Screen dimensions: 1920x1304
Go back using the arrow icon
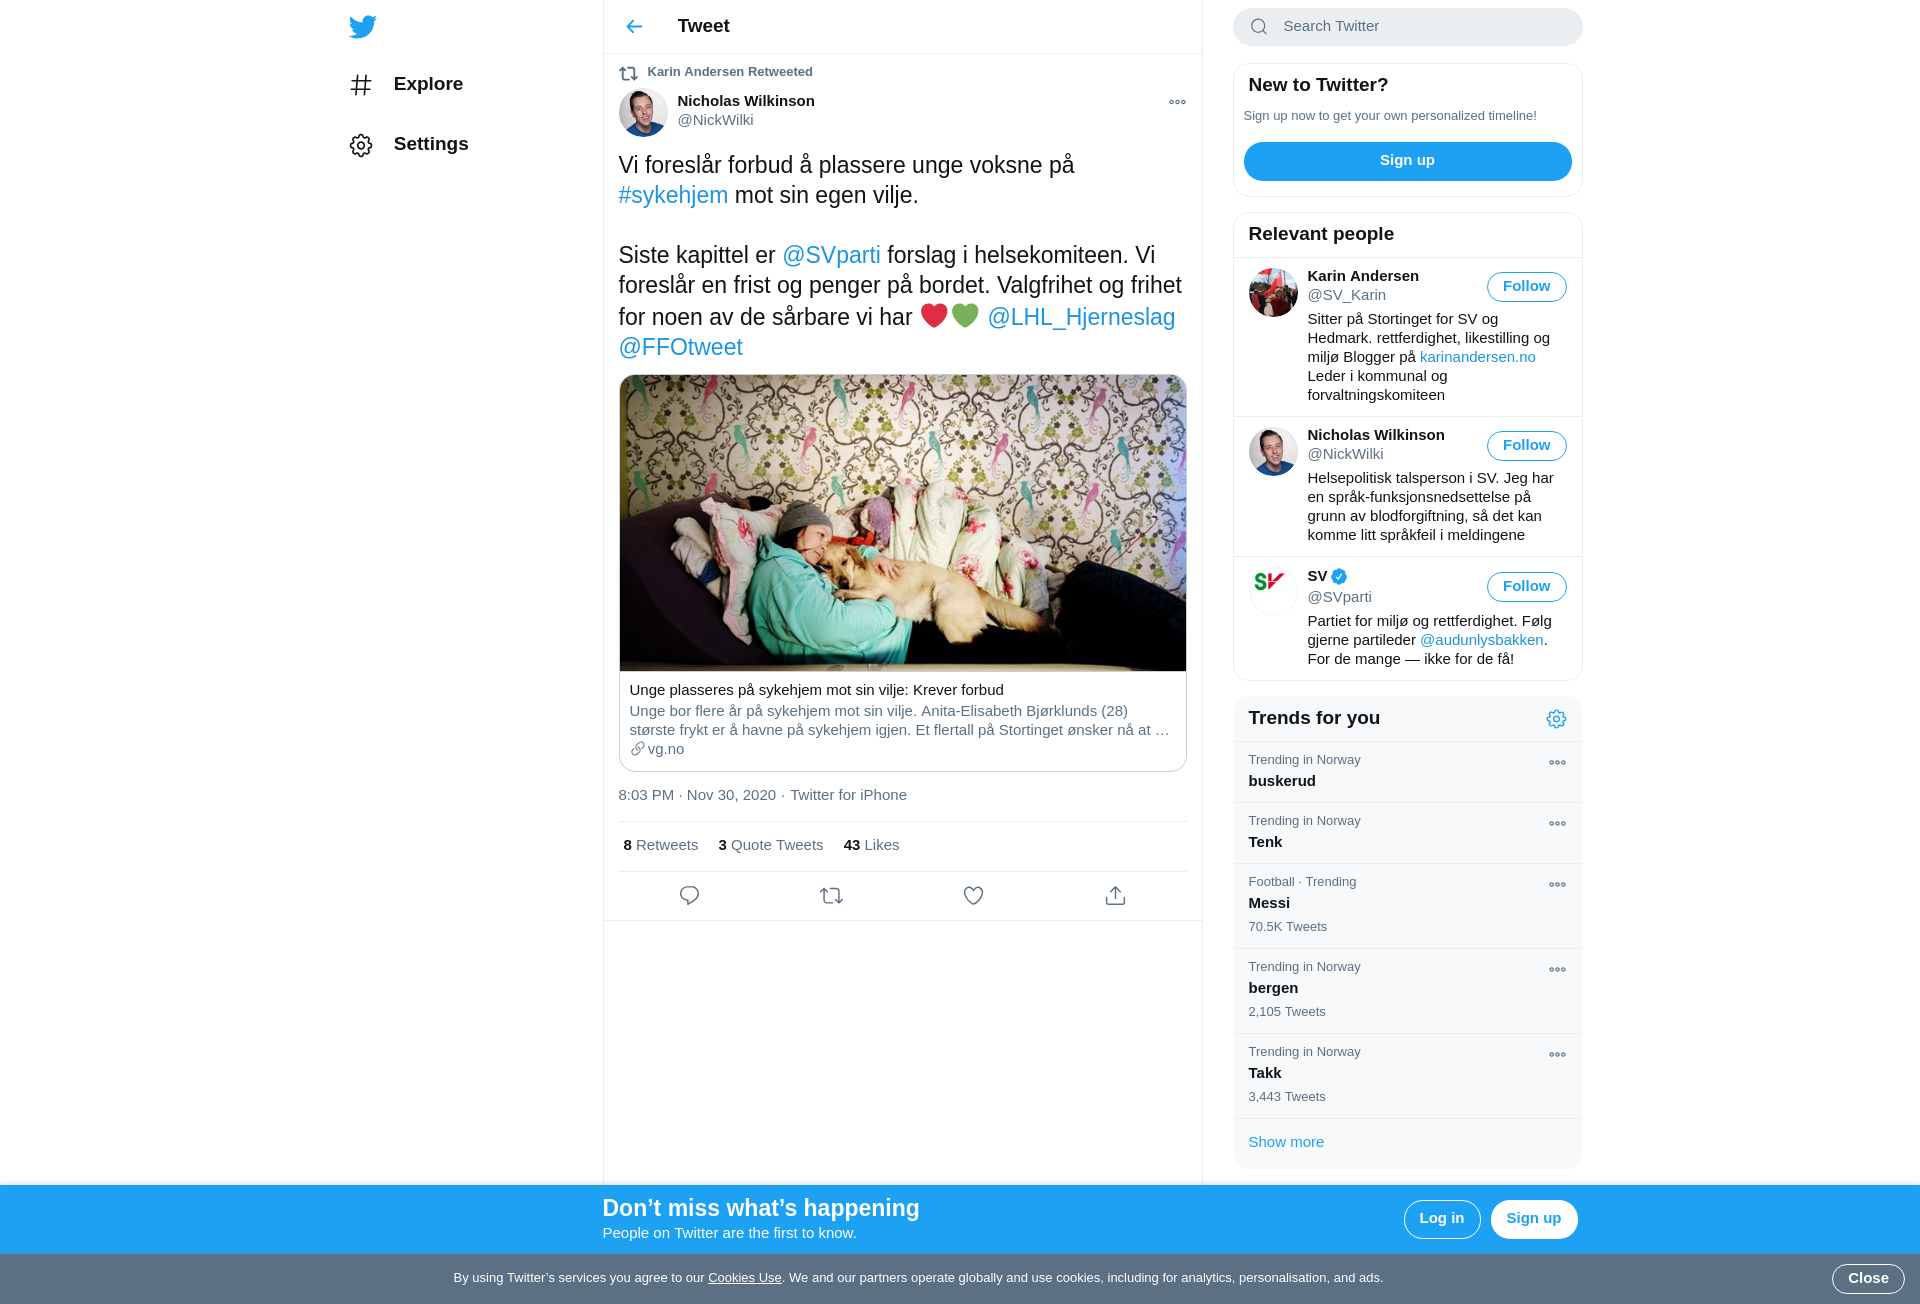634,26
